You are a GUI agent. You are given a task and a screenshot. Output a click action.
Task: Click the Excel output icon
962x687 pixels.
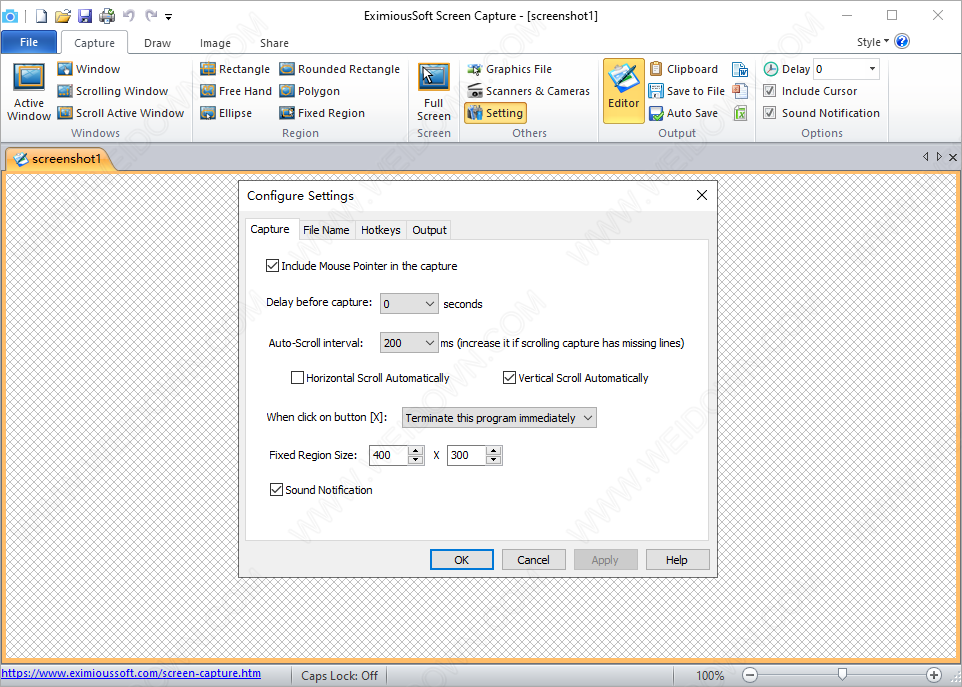(741, 113)
